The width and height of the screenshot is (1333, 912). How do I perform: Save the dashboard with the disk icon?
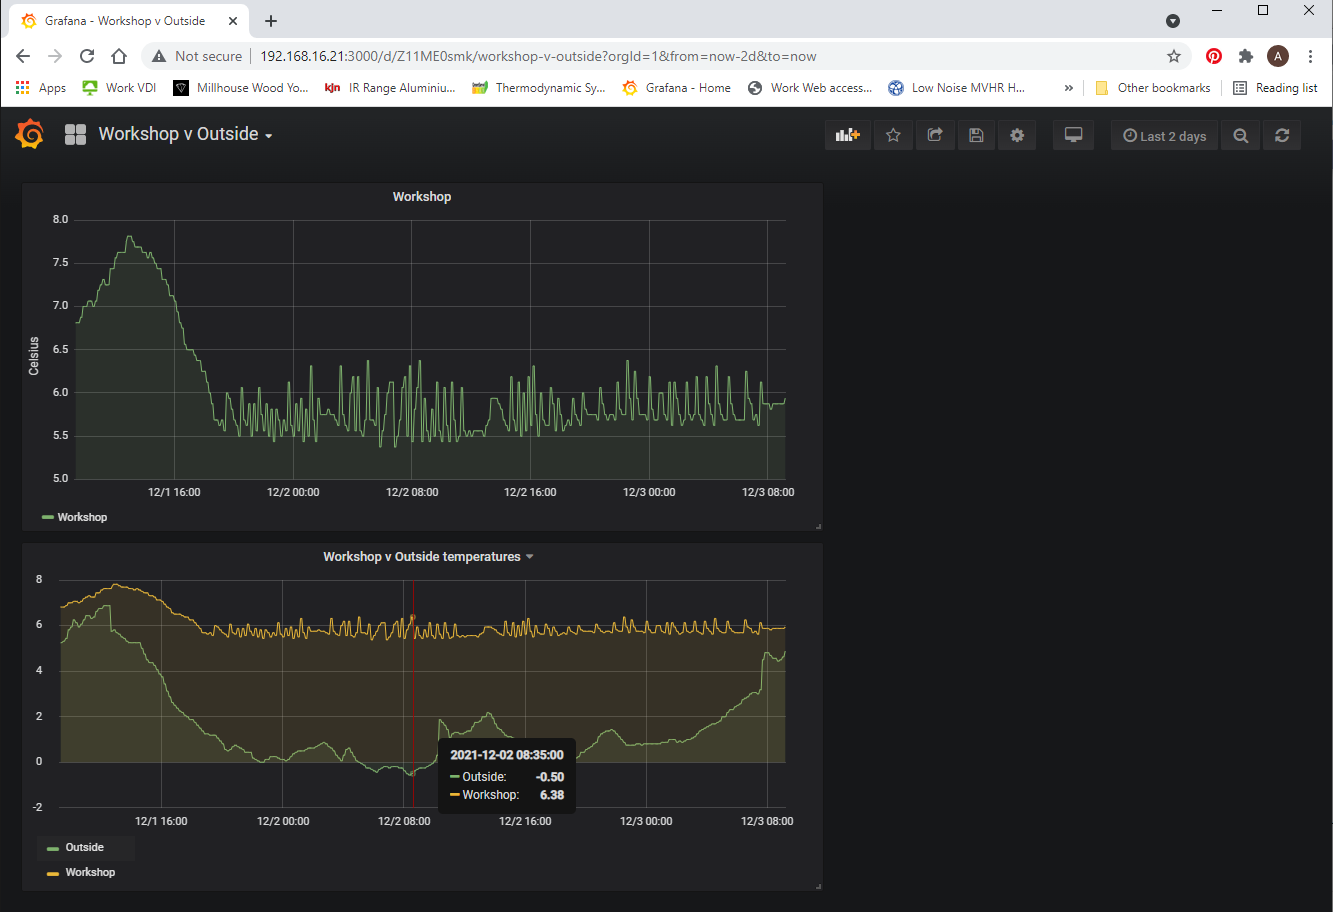click(976, 136)
